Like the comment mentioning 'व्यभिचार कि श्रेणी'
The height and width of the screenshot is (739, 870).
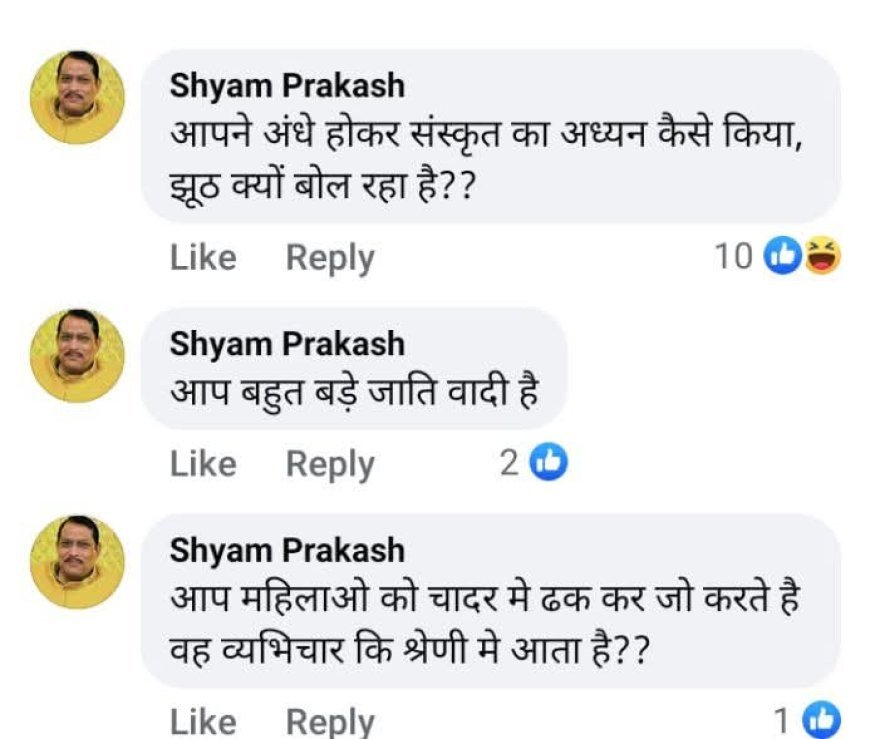point(203,722)
